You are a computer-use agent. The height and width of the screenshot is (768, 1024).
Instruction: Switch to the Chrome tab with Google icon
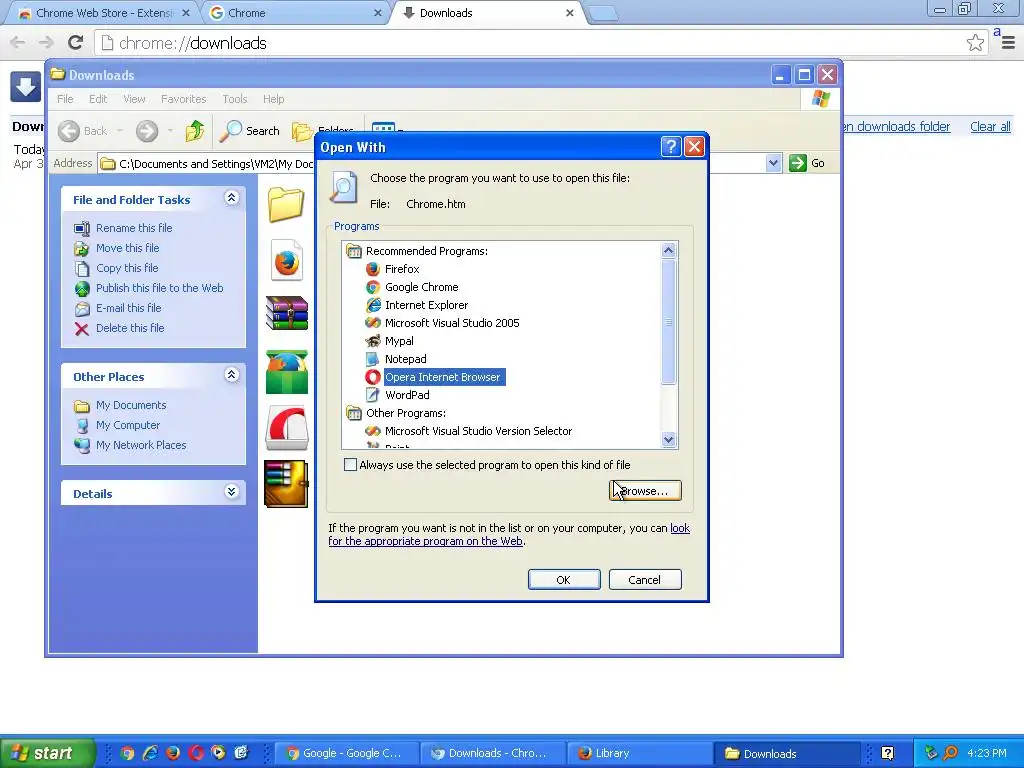(295, 13)
